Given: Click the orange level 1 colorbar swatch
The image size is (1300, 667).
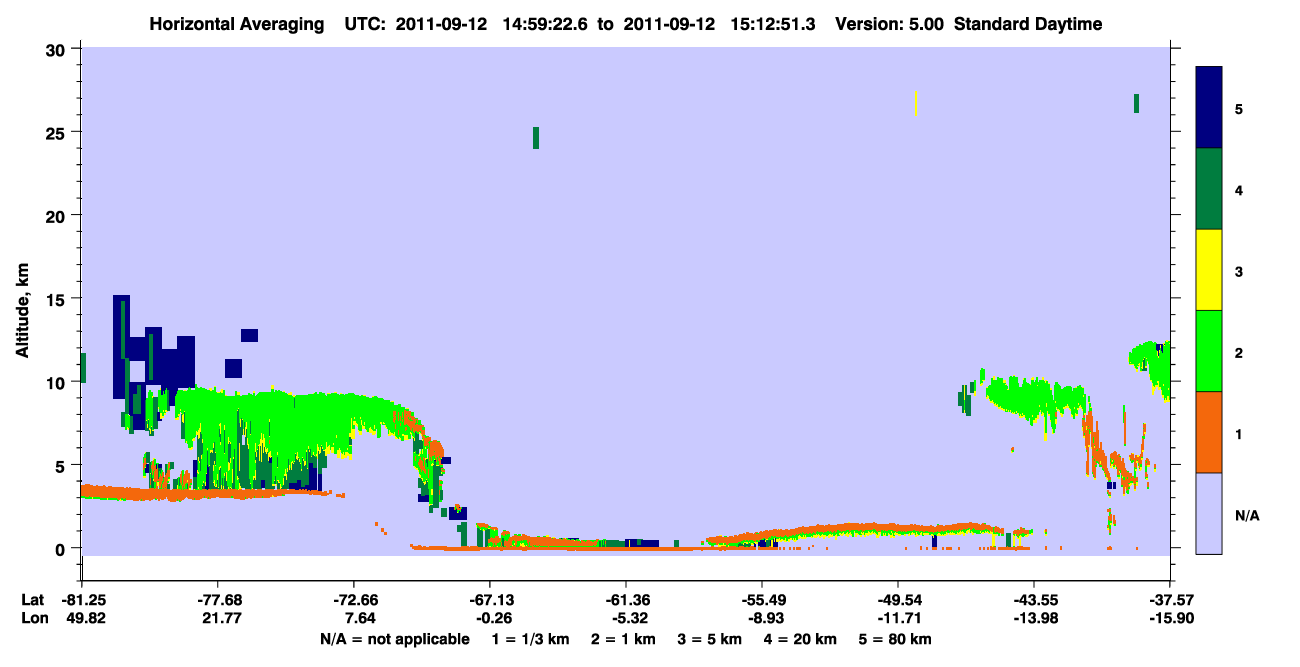Looking at the screenshot, I should click(1209, 431).
